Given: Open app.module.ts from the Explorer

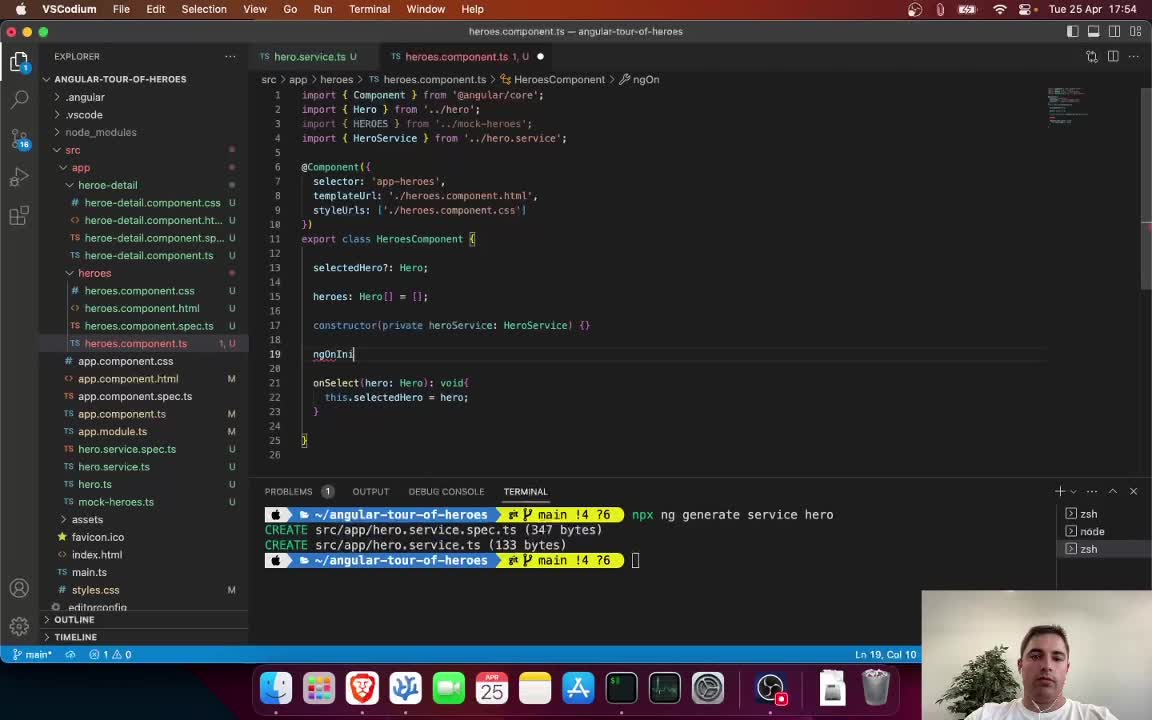Looking at the screenshot, I should tap(112, 431).
